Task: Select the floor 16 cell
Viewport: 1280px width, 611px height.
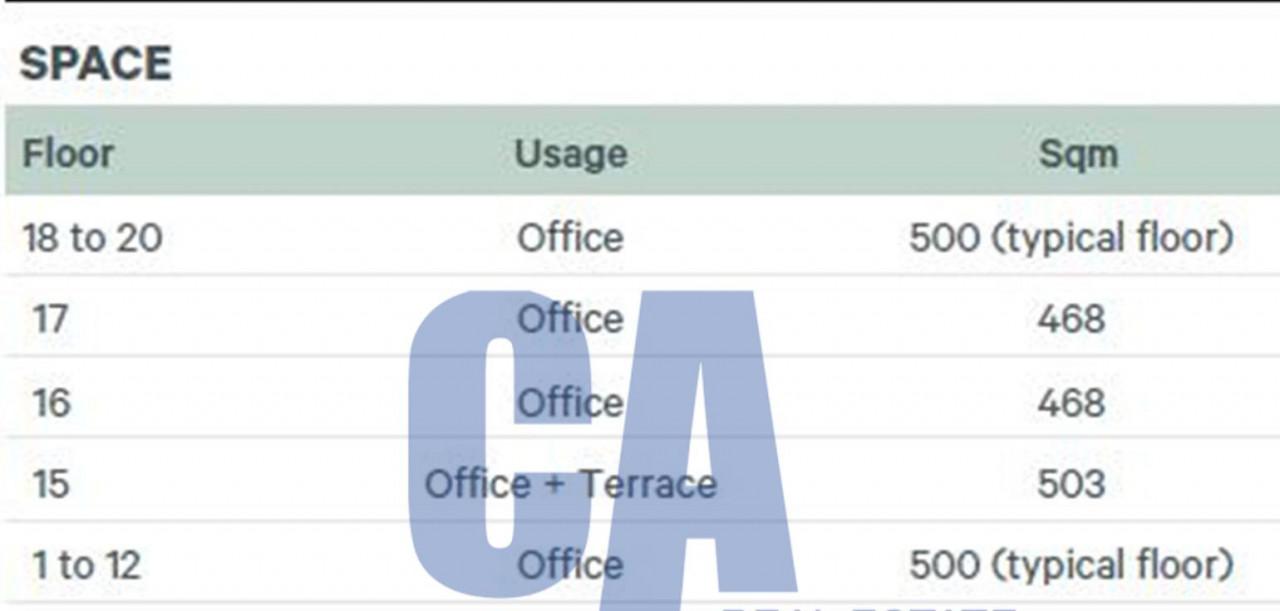Action: pyautogui.click(x=50, y=402)
